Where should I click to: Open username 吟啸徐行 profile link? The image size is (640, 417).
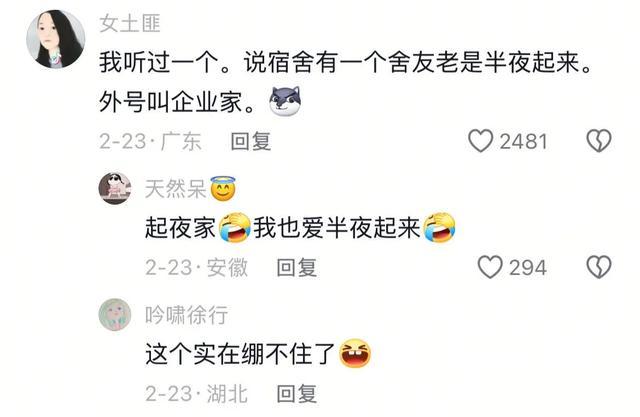point(187,315)
